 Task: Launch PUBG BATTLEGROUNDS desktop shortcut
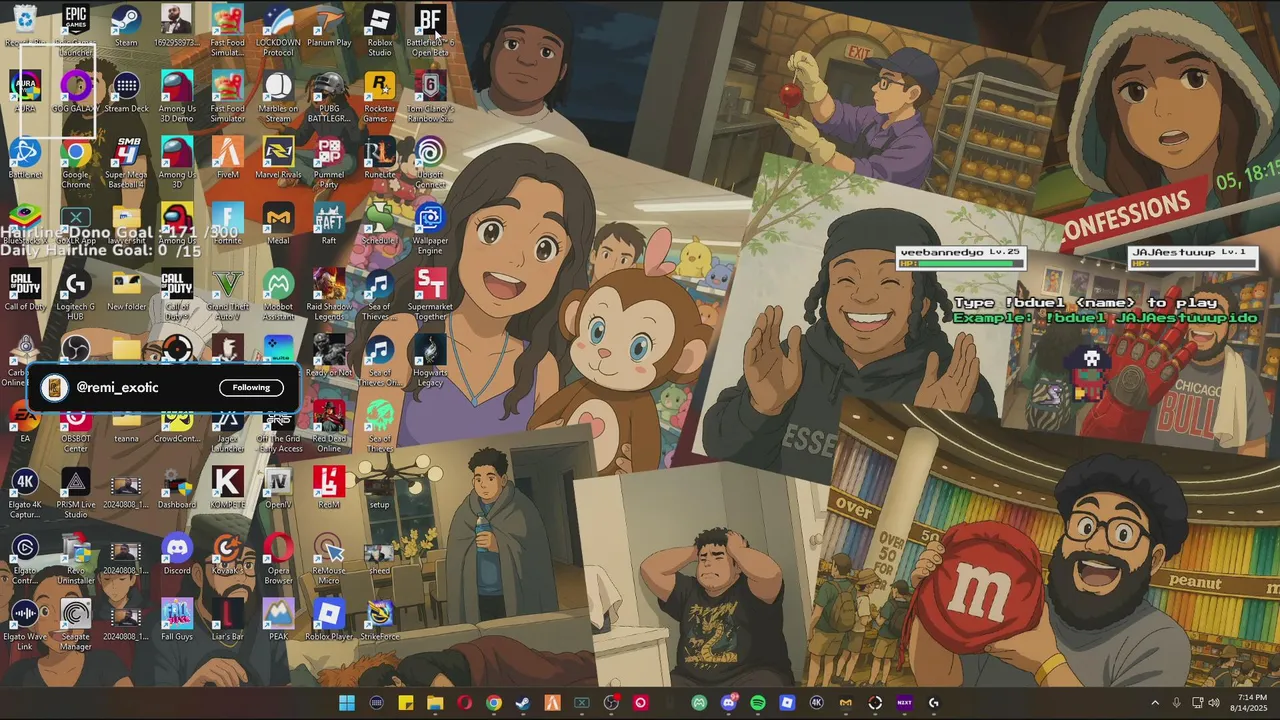(x=329, y=95)
